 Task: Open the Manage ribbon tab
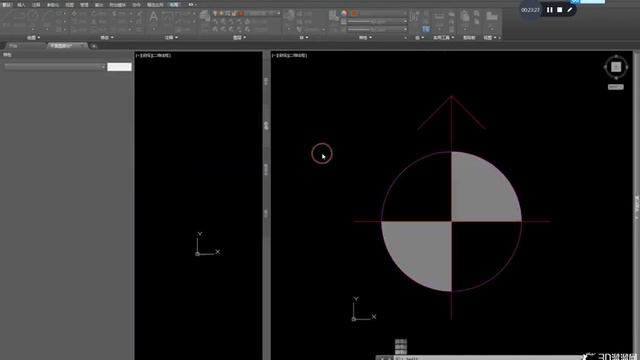click(84, 5)
